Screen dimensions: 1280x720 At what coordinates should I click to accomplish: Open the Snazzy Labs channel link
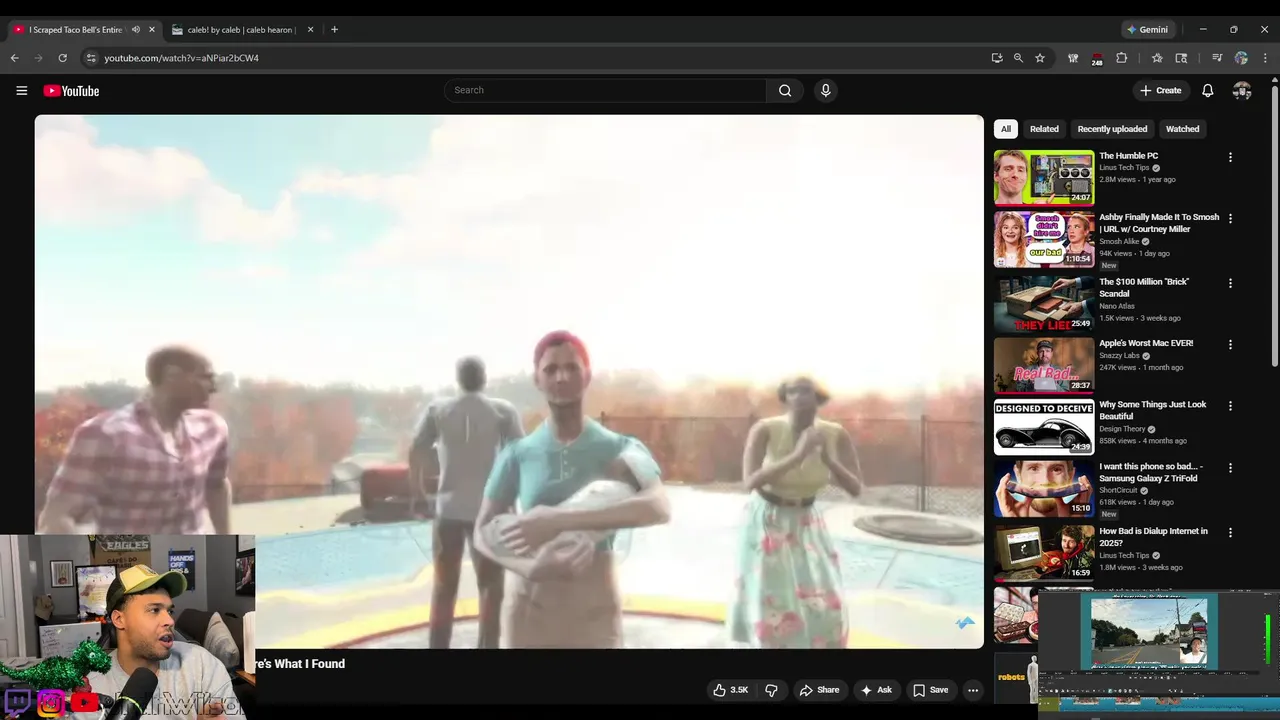click(x=1119, y=356)
